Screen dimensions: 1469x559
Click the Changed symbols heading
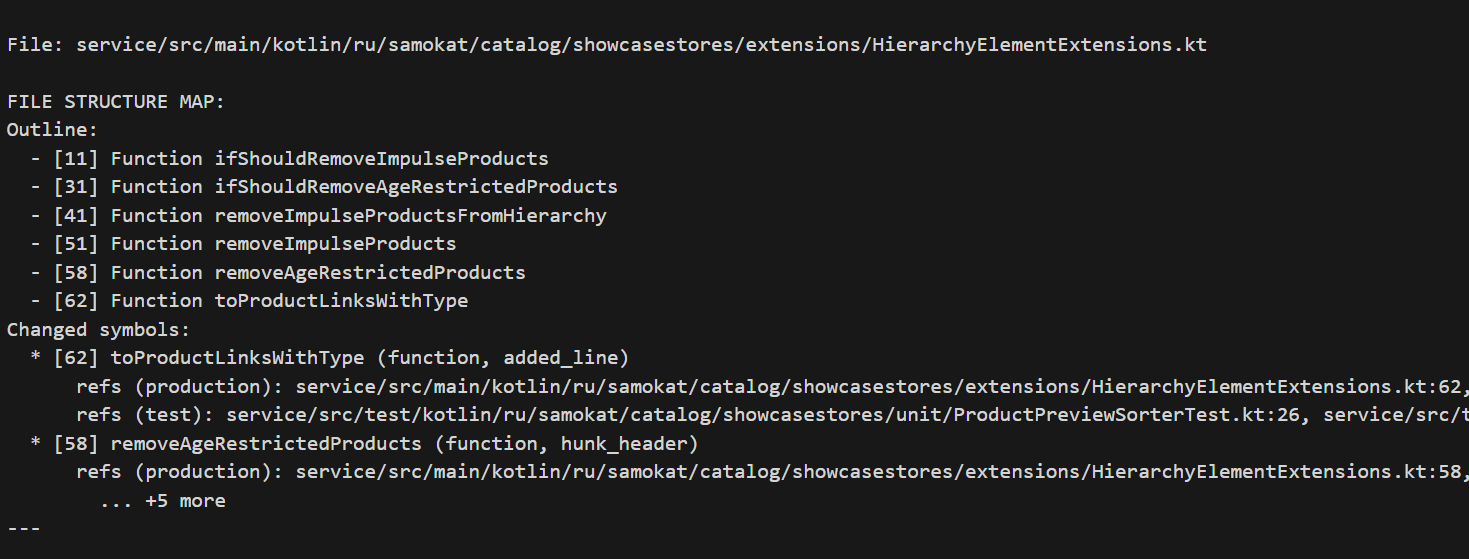(98, 329)
